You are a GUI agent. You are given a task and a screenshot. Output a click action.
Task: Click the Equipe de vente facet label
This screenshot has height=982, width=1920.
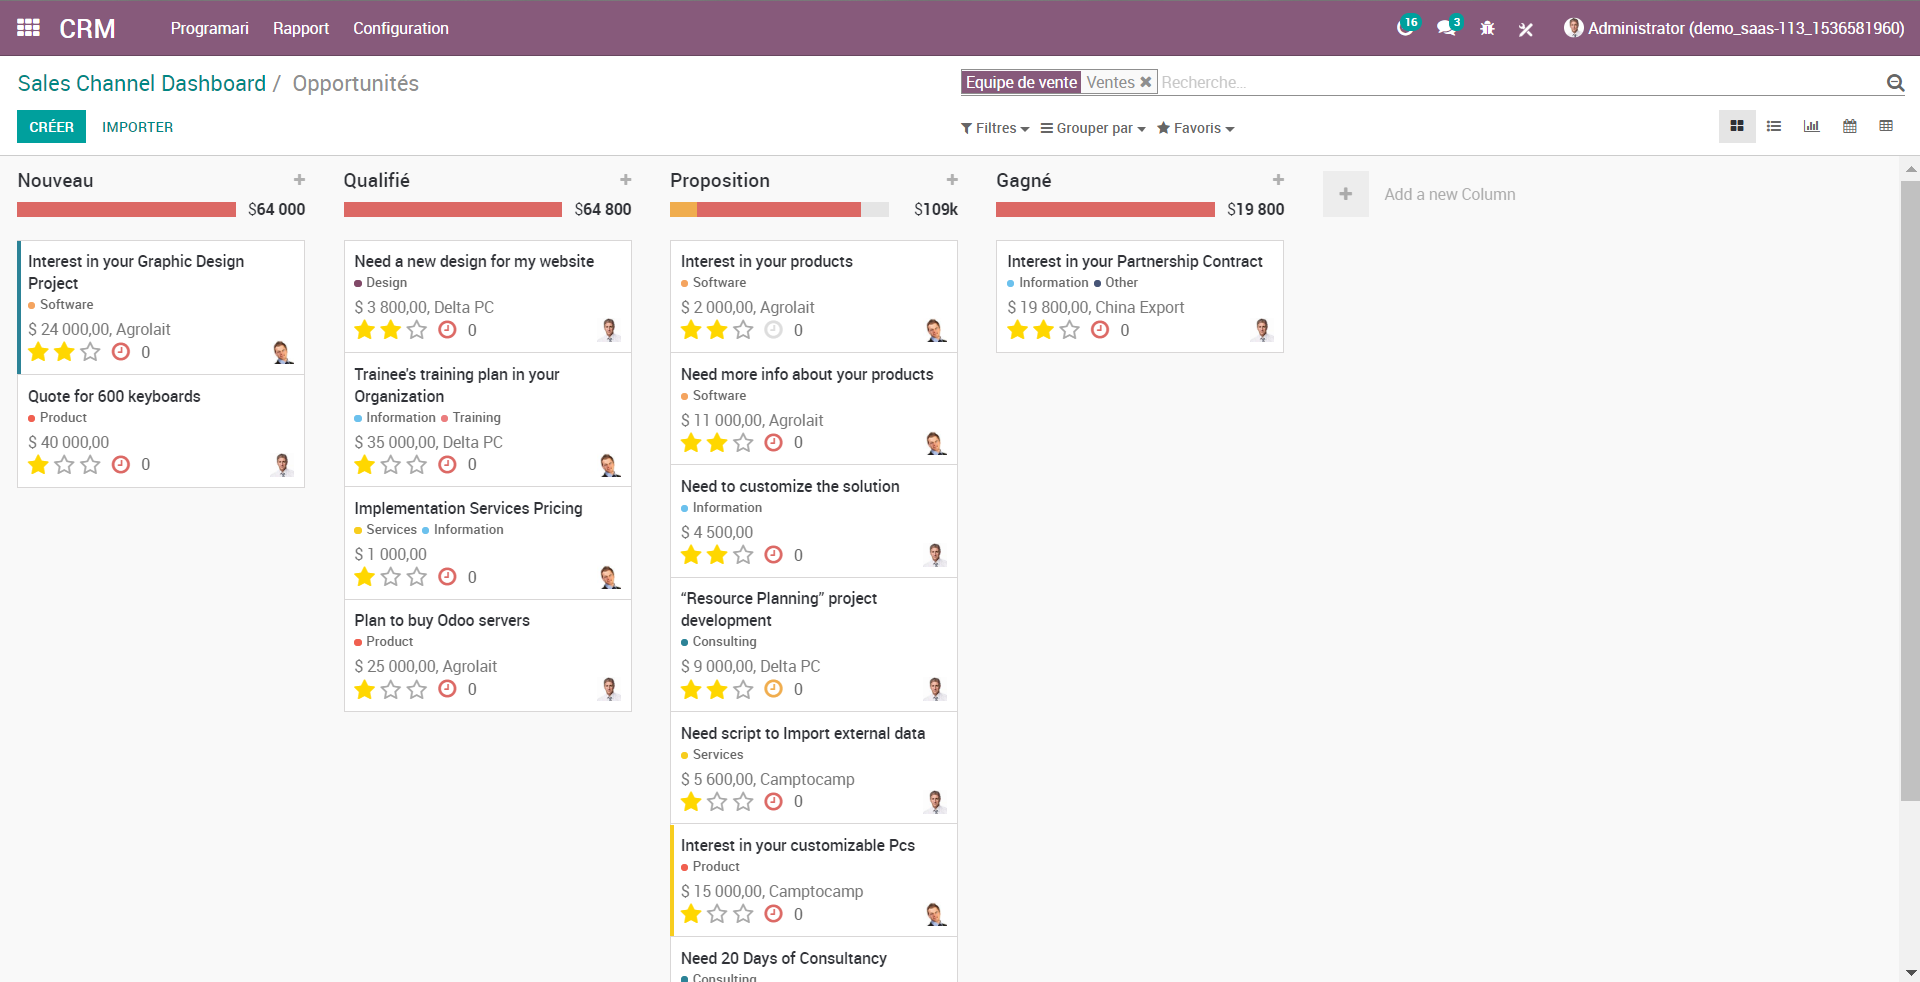pyautogui.click(x=1021, y=82)
